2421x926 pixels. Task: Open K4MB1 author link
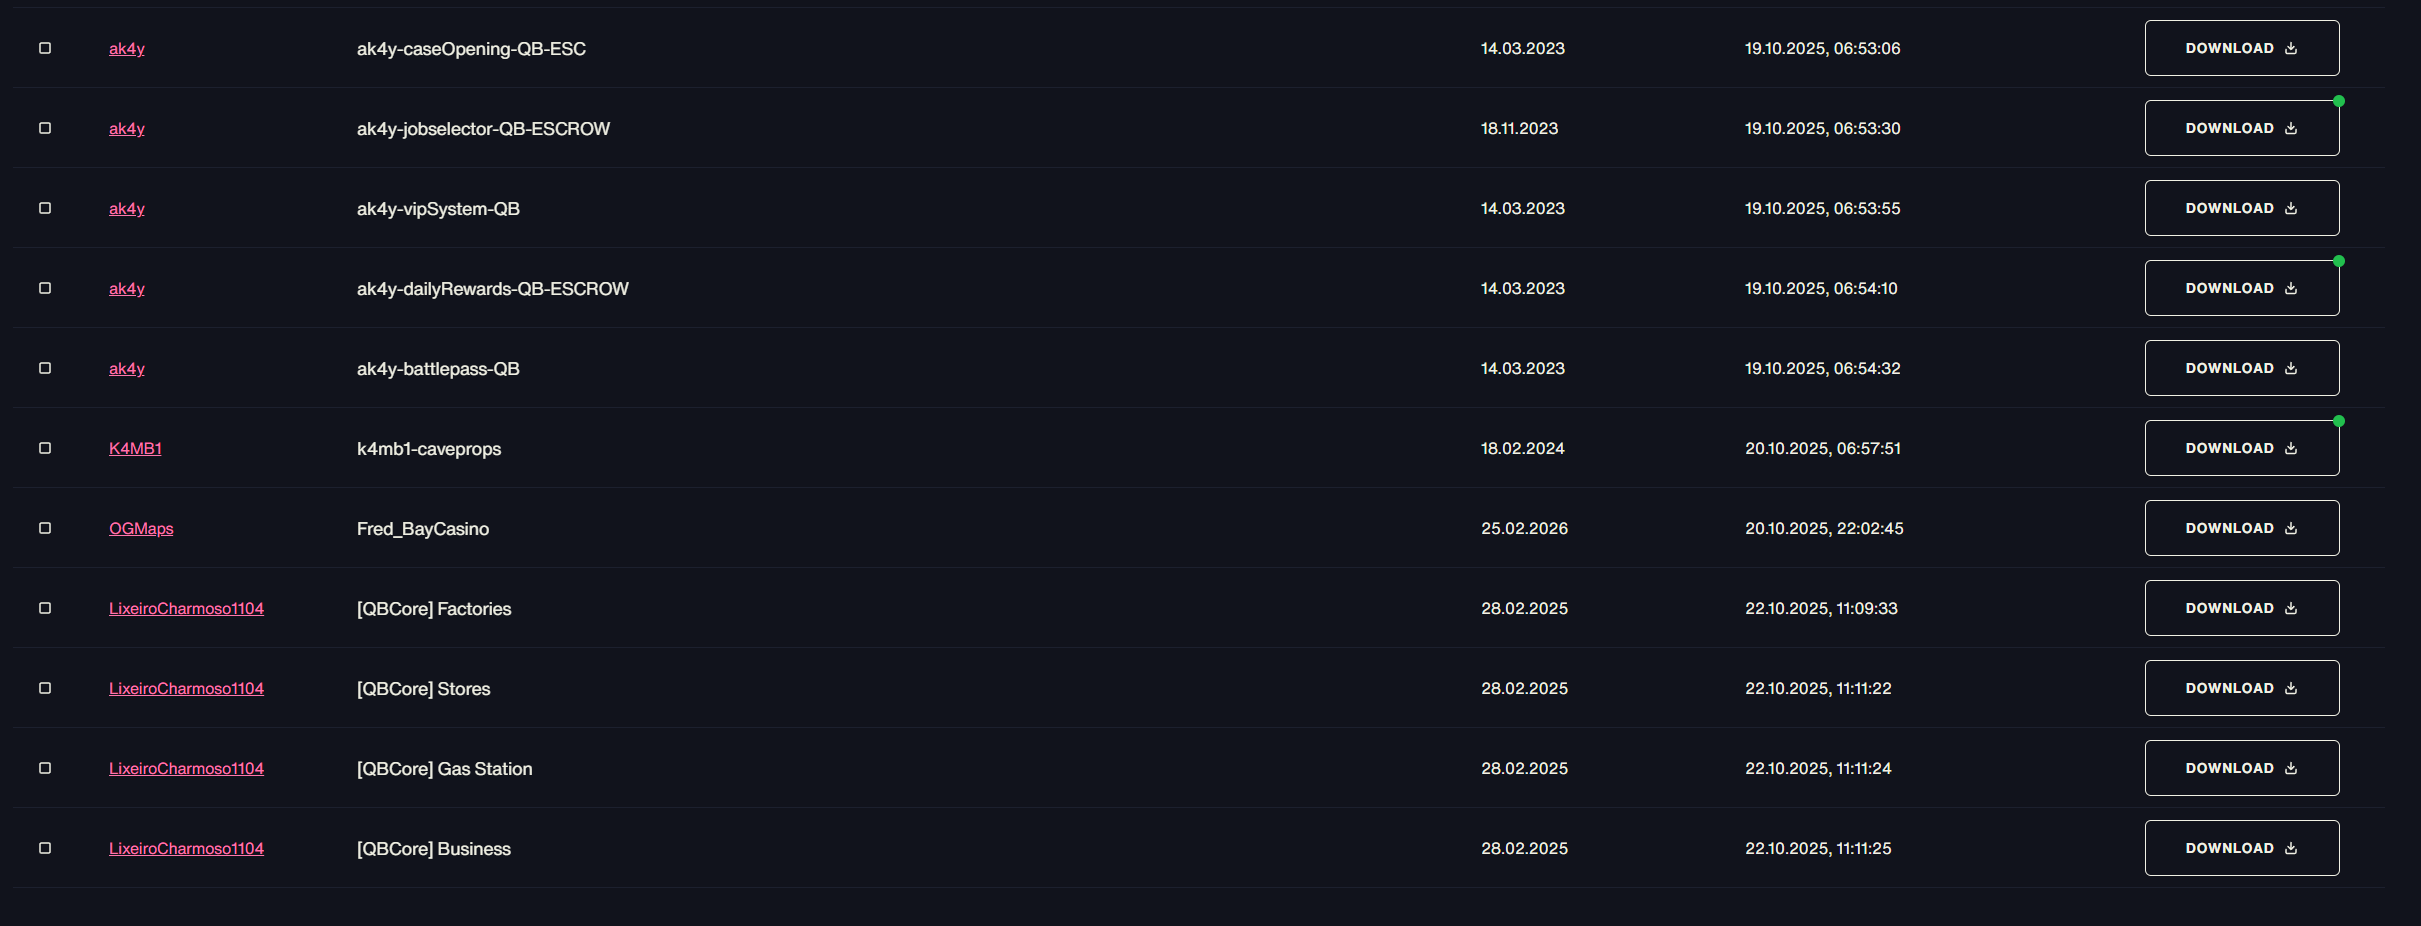(x=135, y=448)
